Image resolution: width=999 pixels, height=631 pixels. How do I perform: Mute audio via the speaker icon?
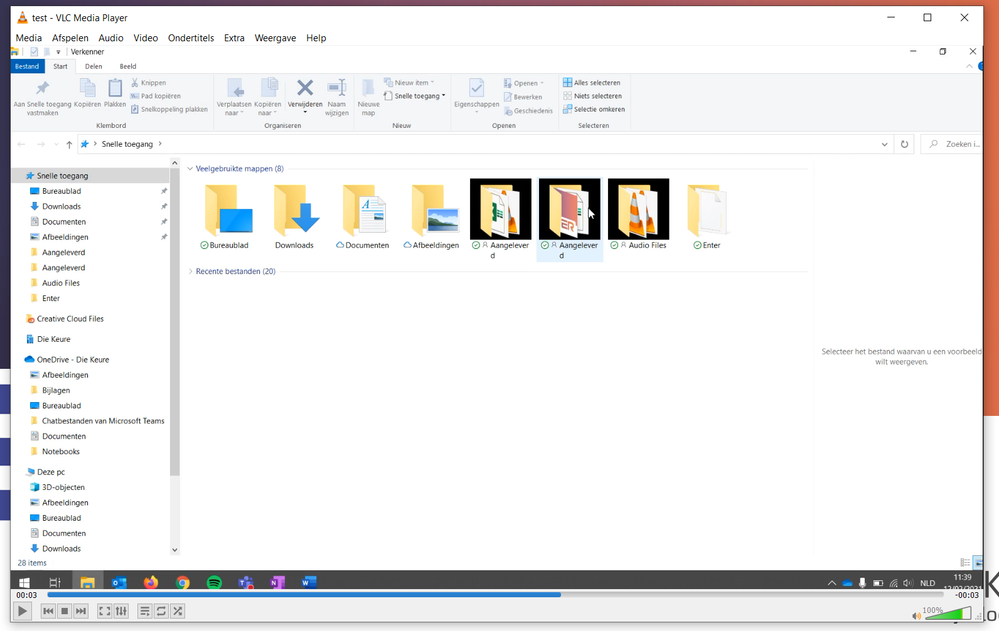[917, 615]
